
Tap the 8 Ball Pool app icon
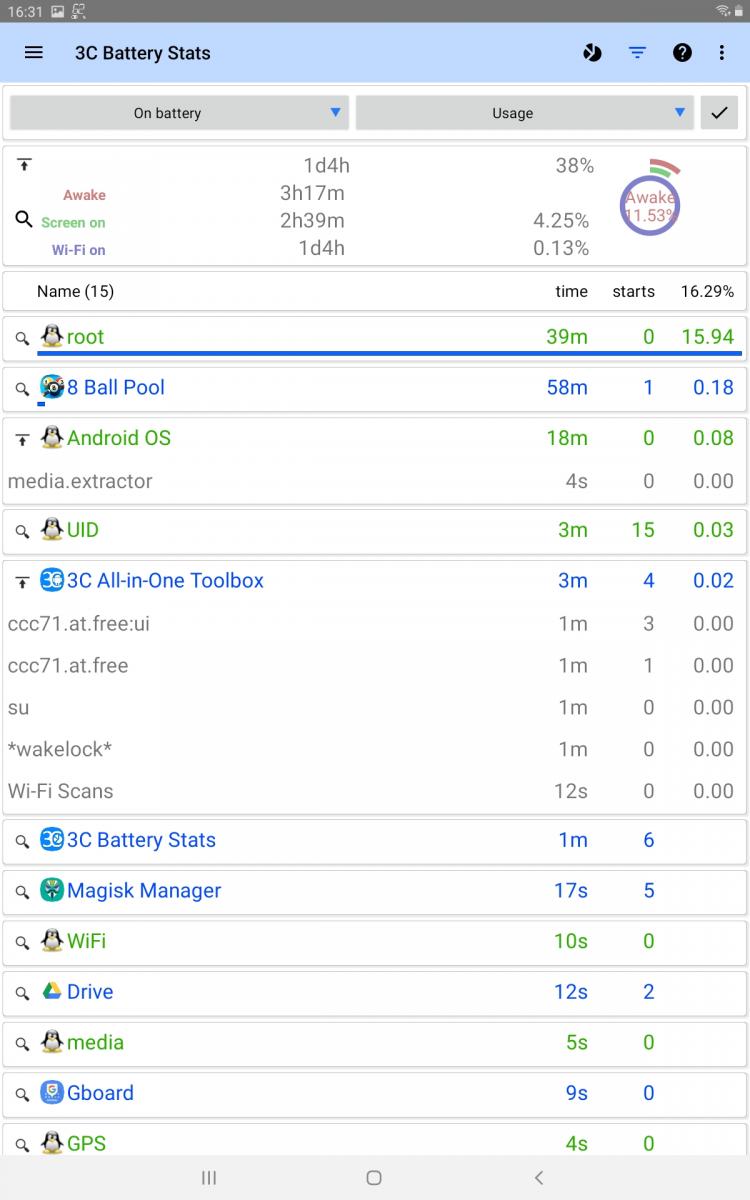[52, 387]
